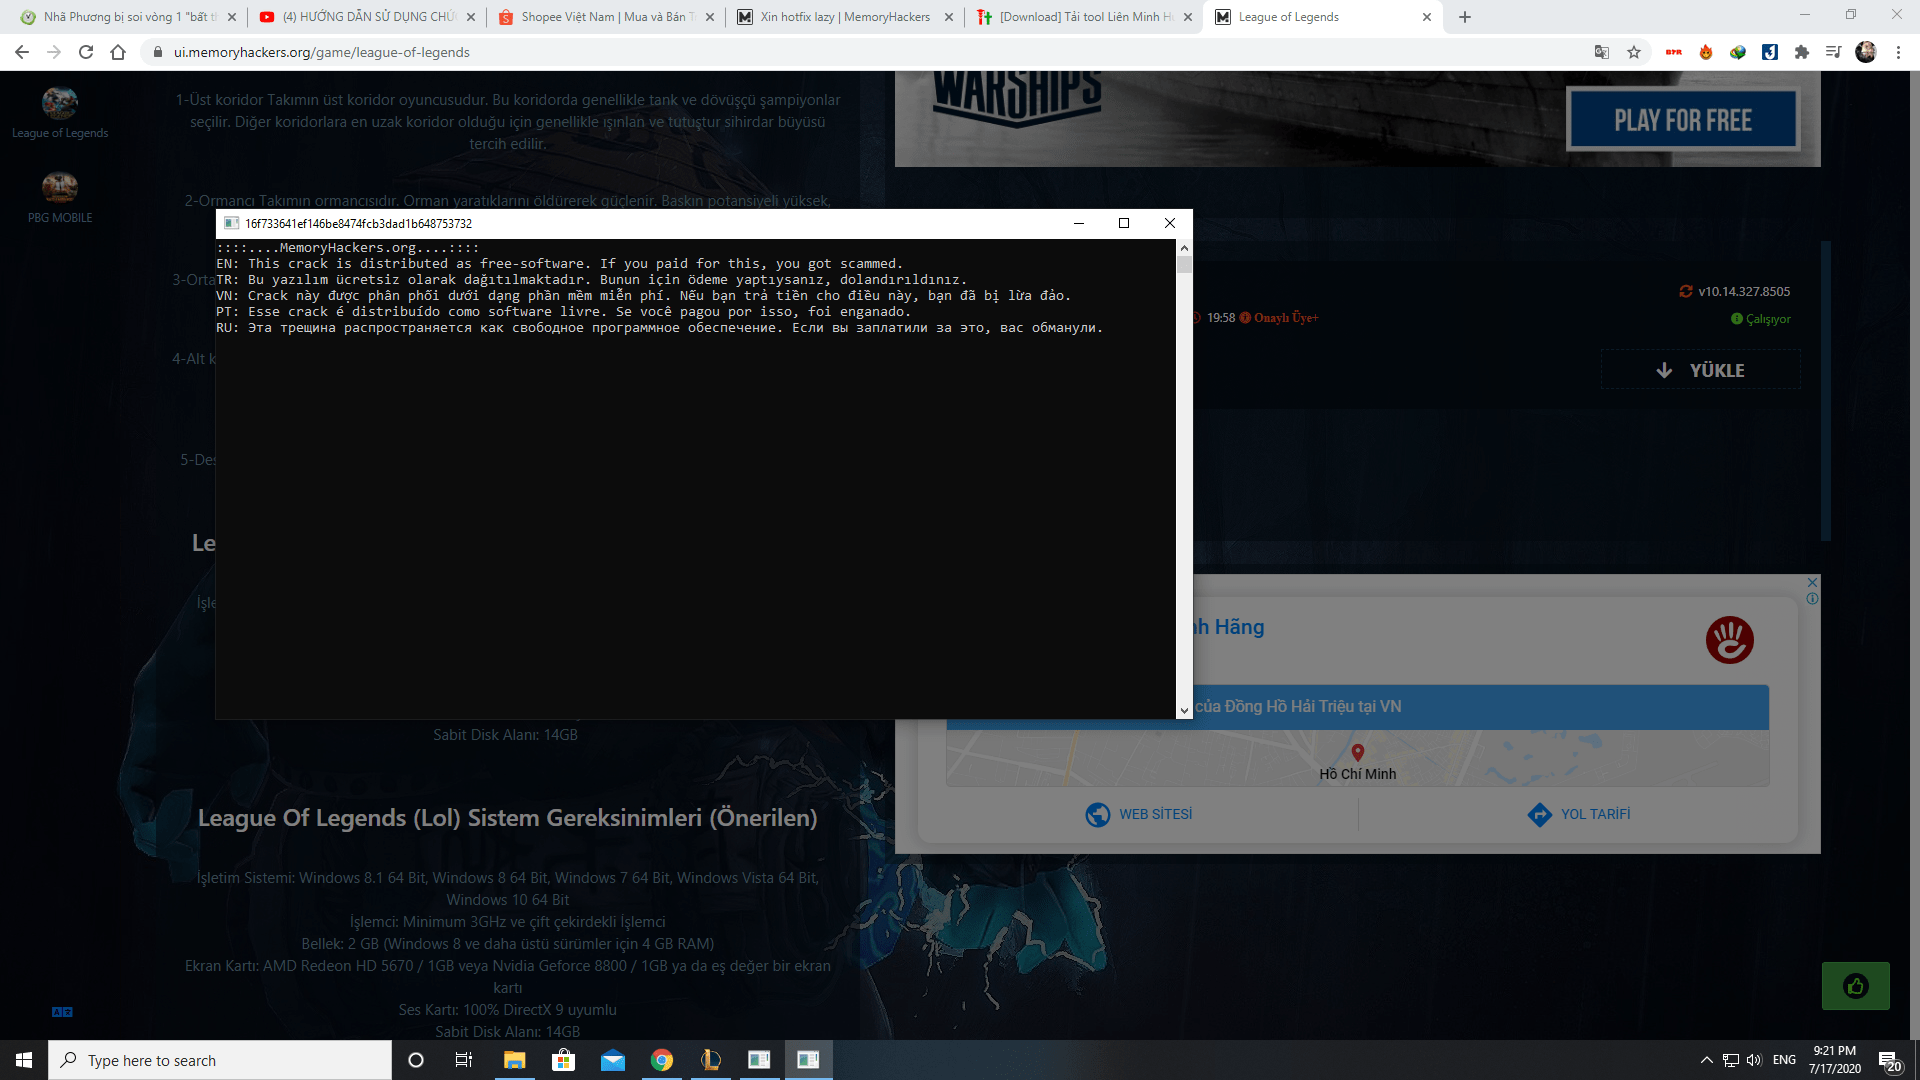
Task: Click the PBG MOBILE sidebar icon
Action: [x=60, y=197]
